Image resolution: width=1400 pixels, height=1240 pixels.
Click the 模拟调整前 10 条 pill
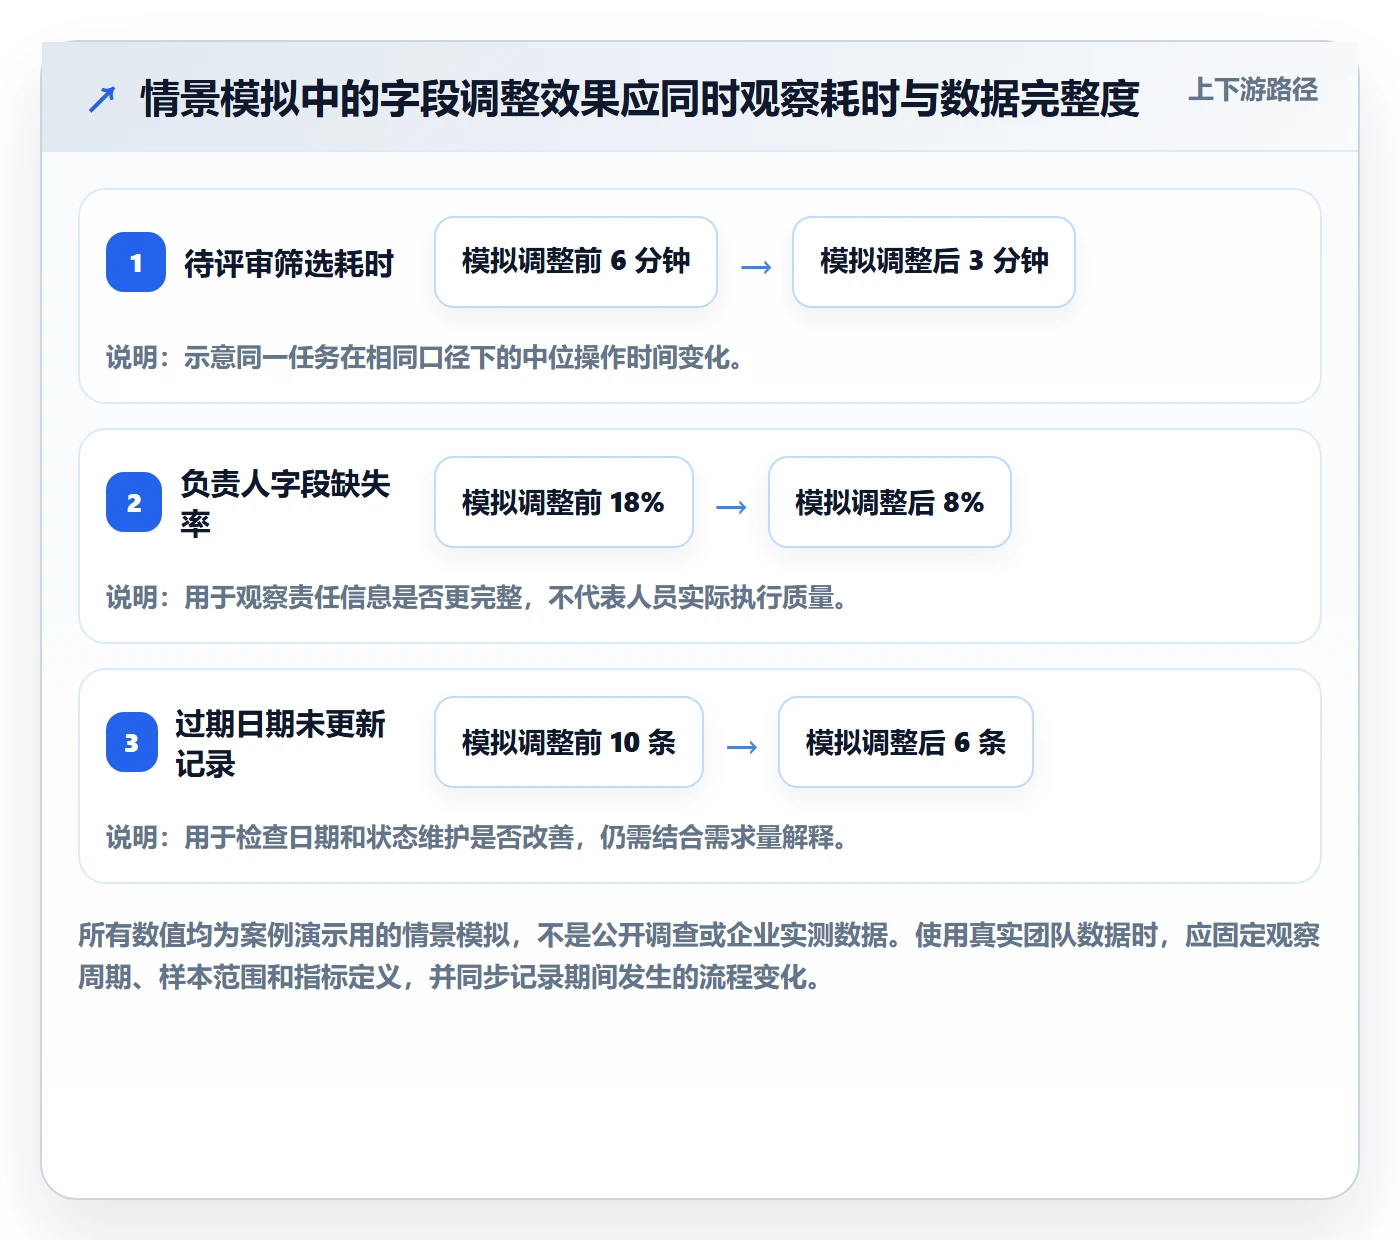coord(569,742)
